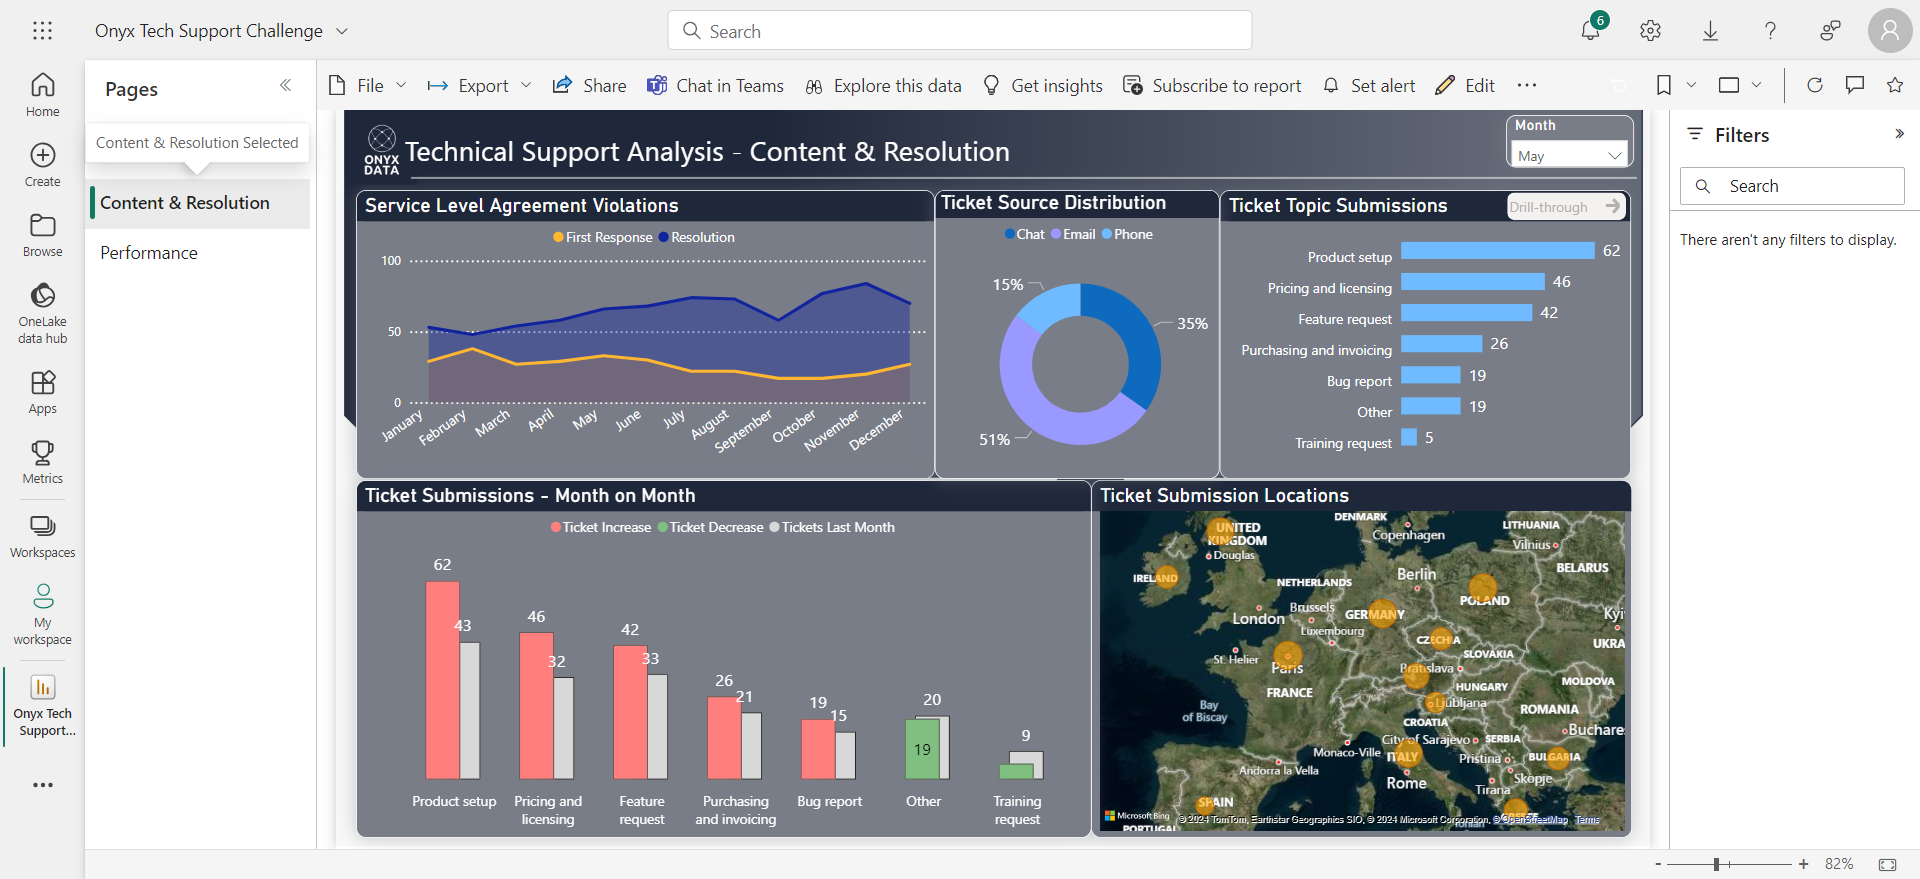Viewport: 1920px width, 879px height.
Task: Adjust the zoom slider
Action: pyautogui.click(x=1716, y=864)
